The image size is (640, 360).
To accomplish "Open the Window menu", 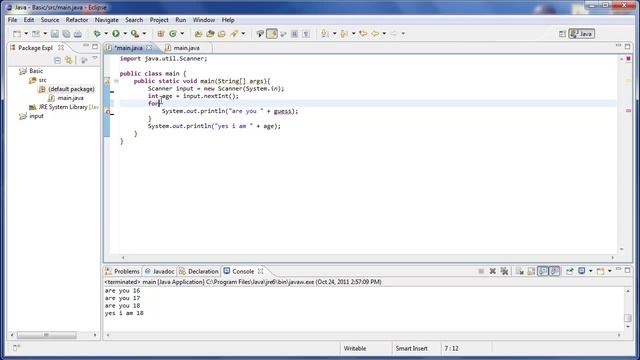I will tap(204, 20).
